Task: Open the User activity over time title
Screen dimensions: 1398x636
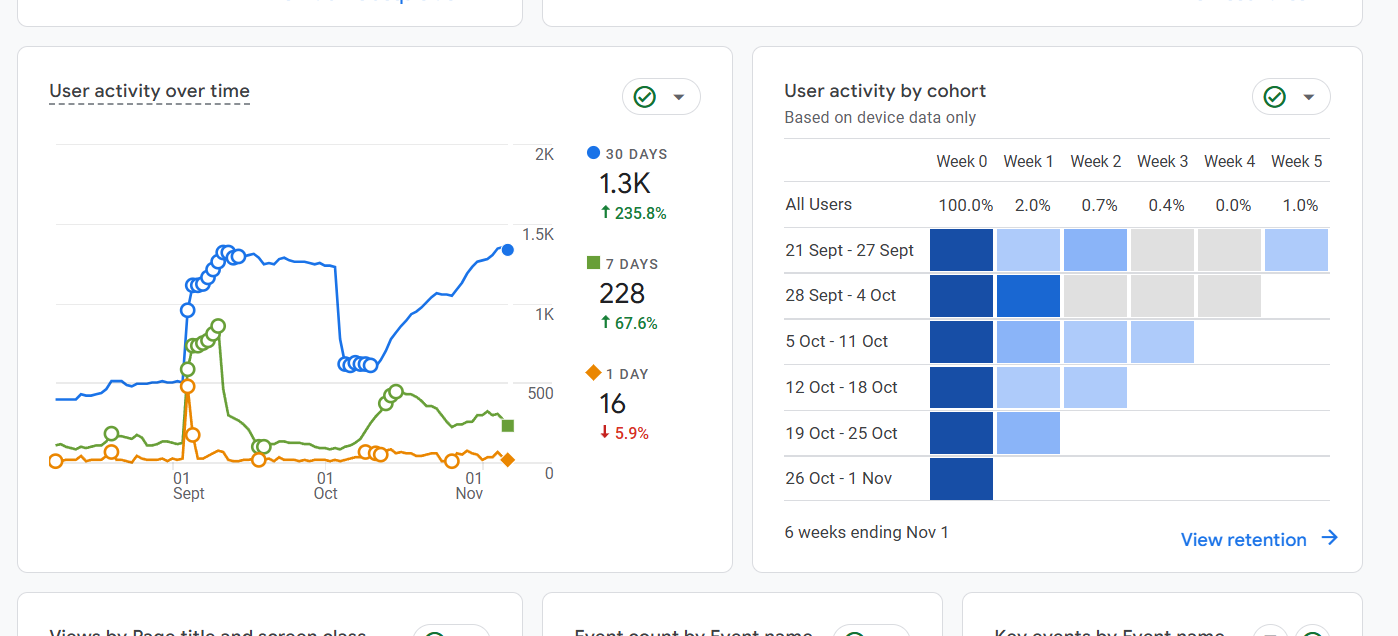Action: pyautogui.click(x=149, y=91)
